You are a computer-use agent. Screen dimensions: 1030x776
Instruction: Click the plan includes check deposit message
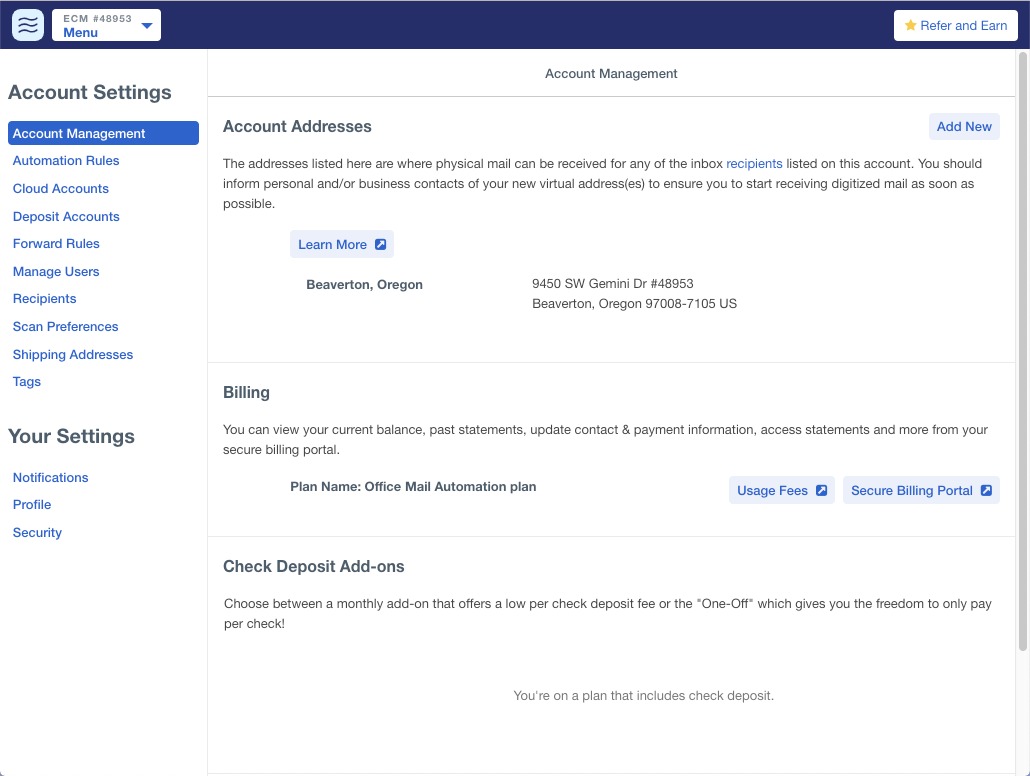pyautogui.click(x=644, y=696)
